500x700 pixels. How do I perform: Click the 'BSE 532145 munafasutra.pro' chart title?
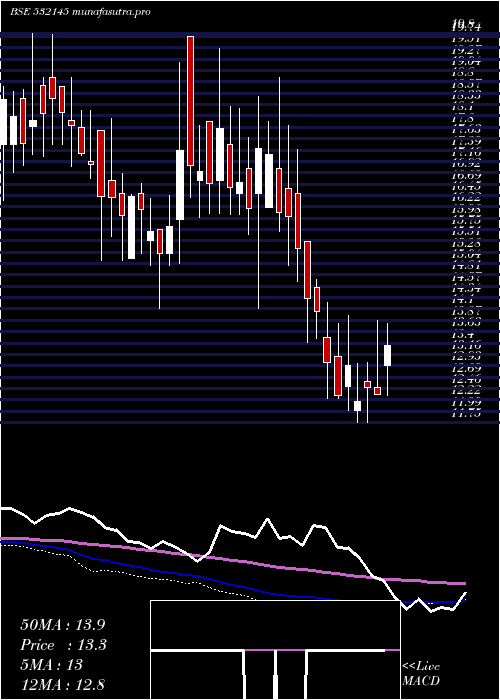pos(80,12)
